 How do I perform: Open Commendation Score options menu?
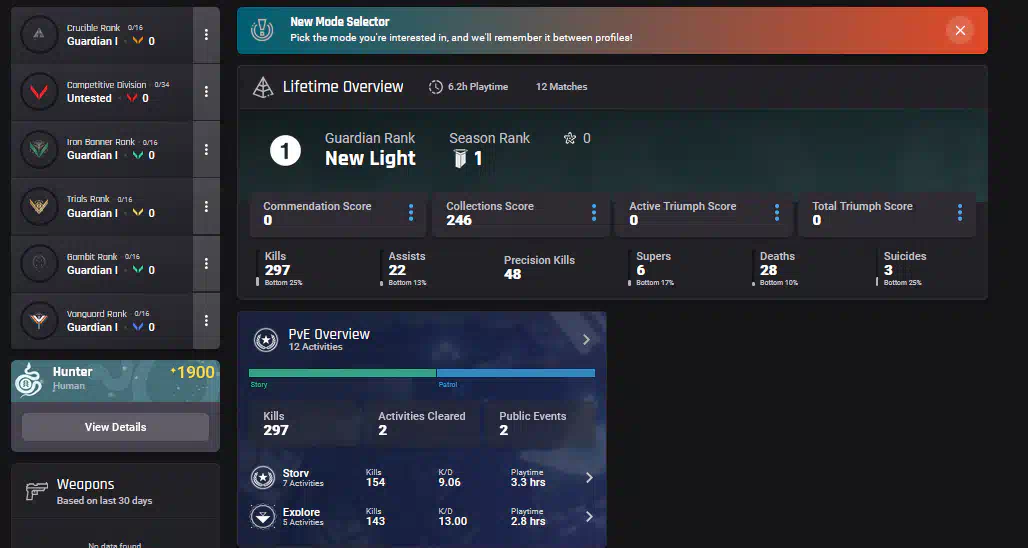tap(411, 212)
